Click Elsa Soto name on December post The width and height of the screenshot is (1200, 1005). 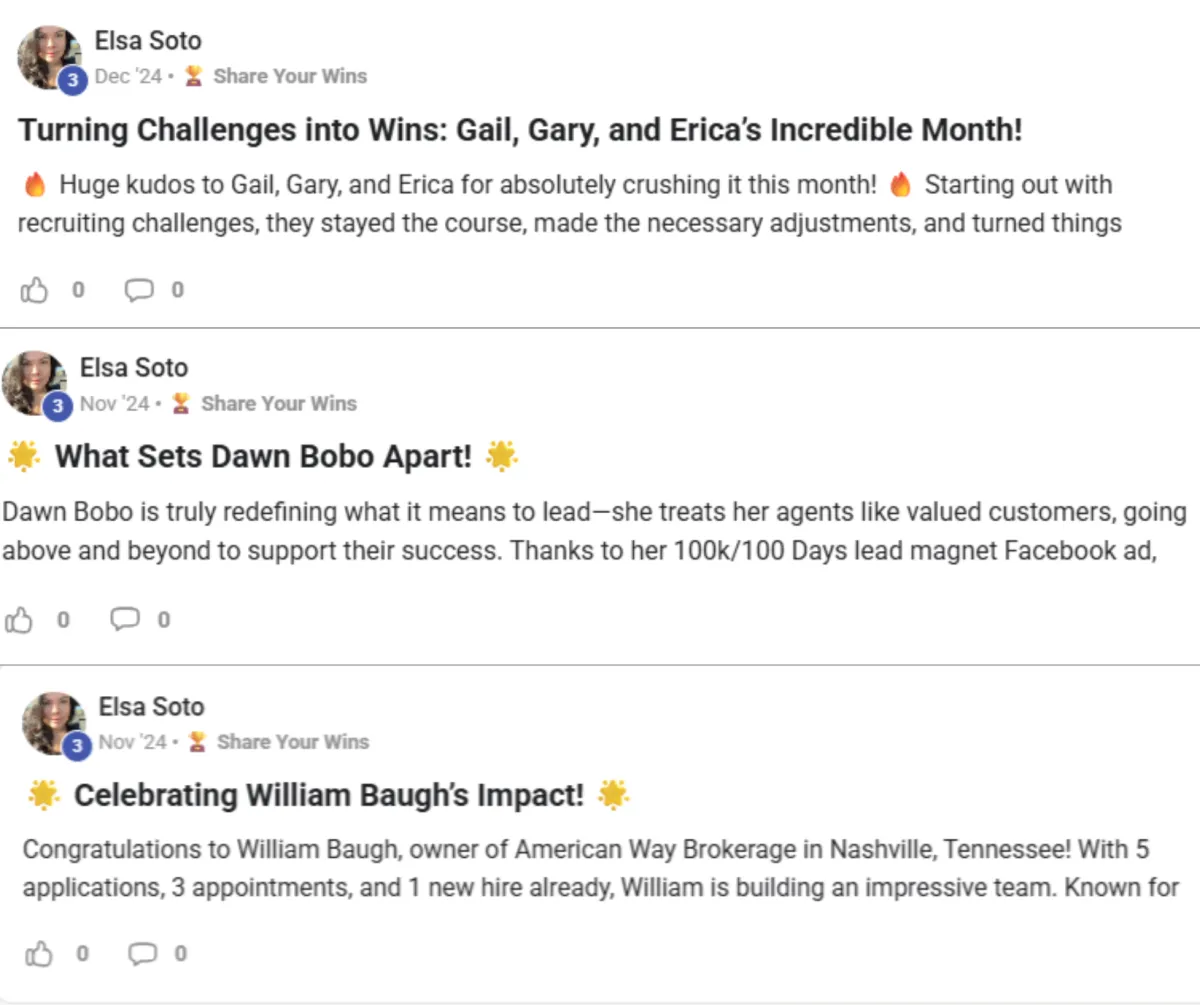point(148,41)
